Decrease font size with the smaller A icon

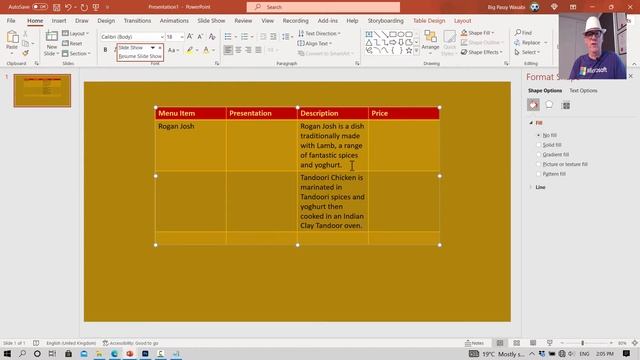(x=200, y=37)
